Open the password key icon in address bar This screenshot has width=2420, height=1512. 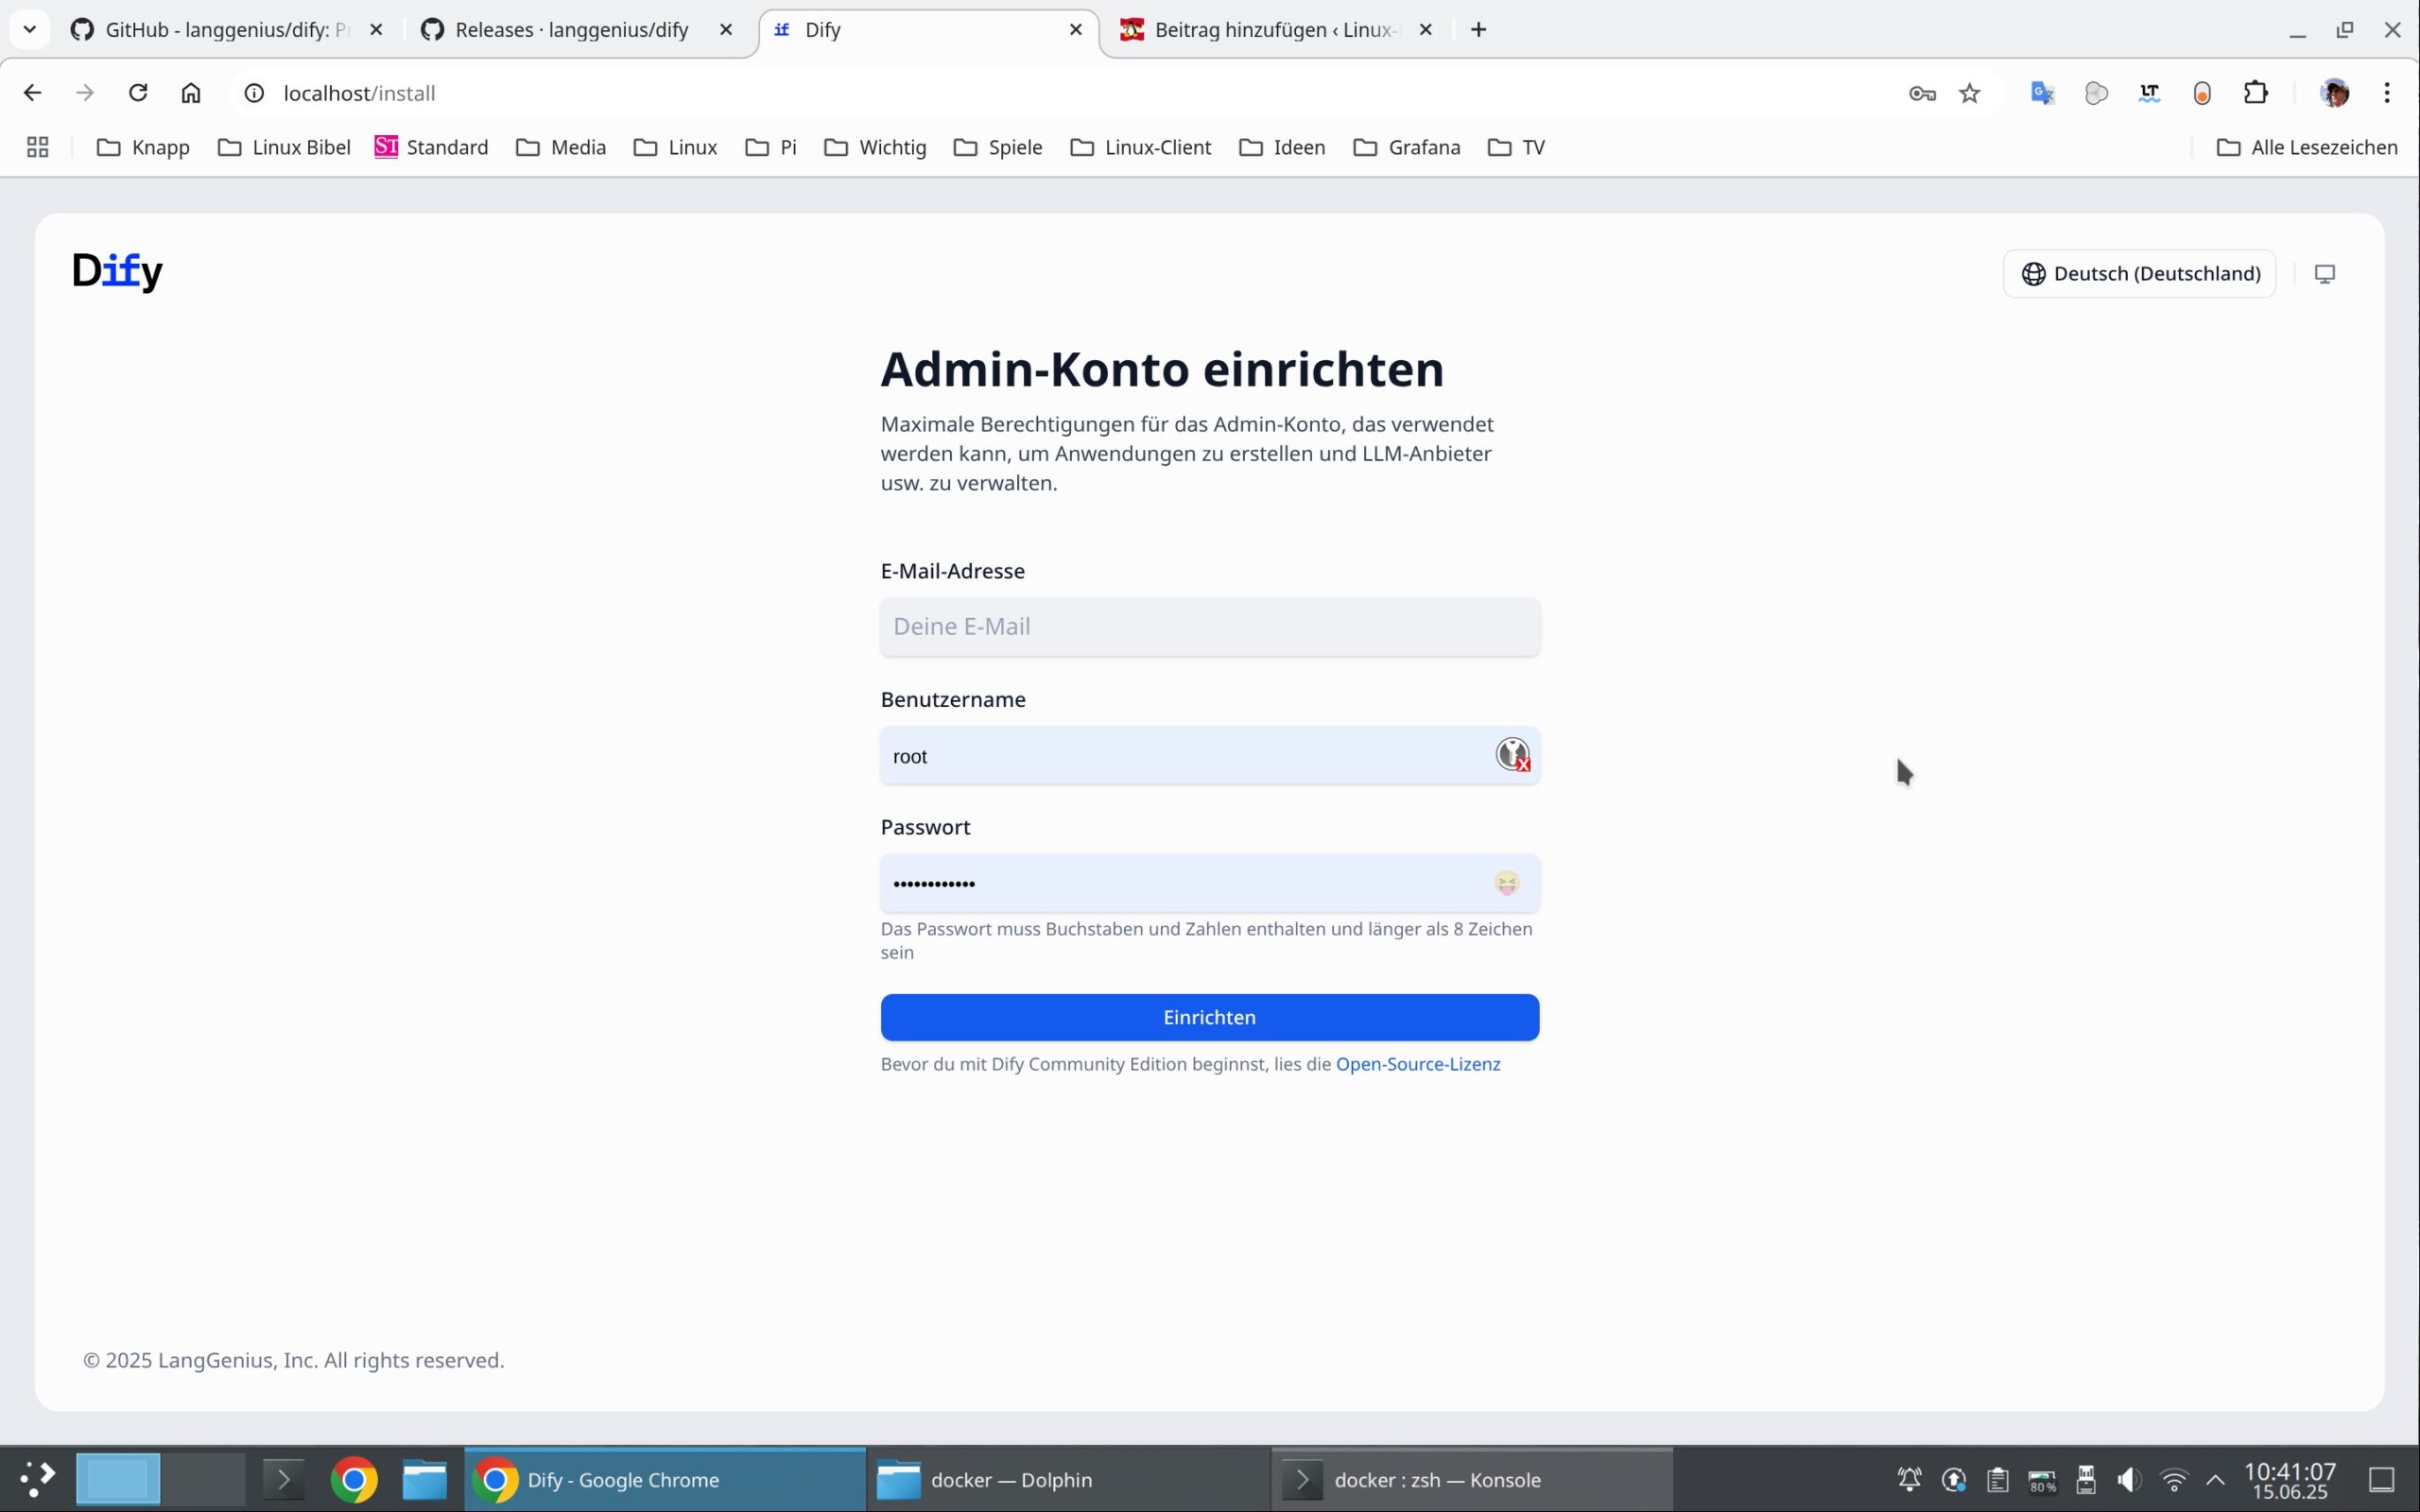tap(1922, 93)
